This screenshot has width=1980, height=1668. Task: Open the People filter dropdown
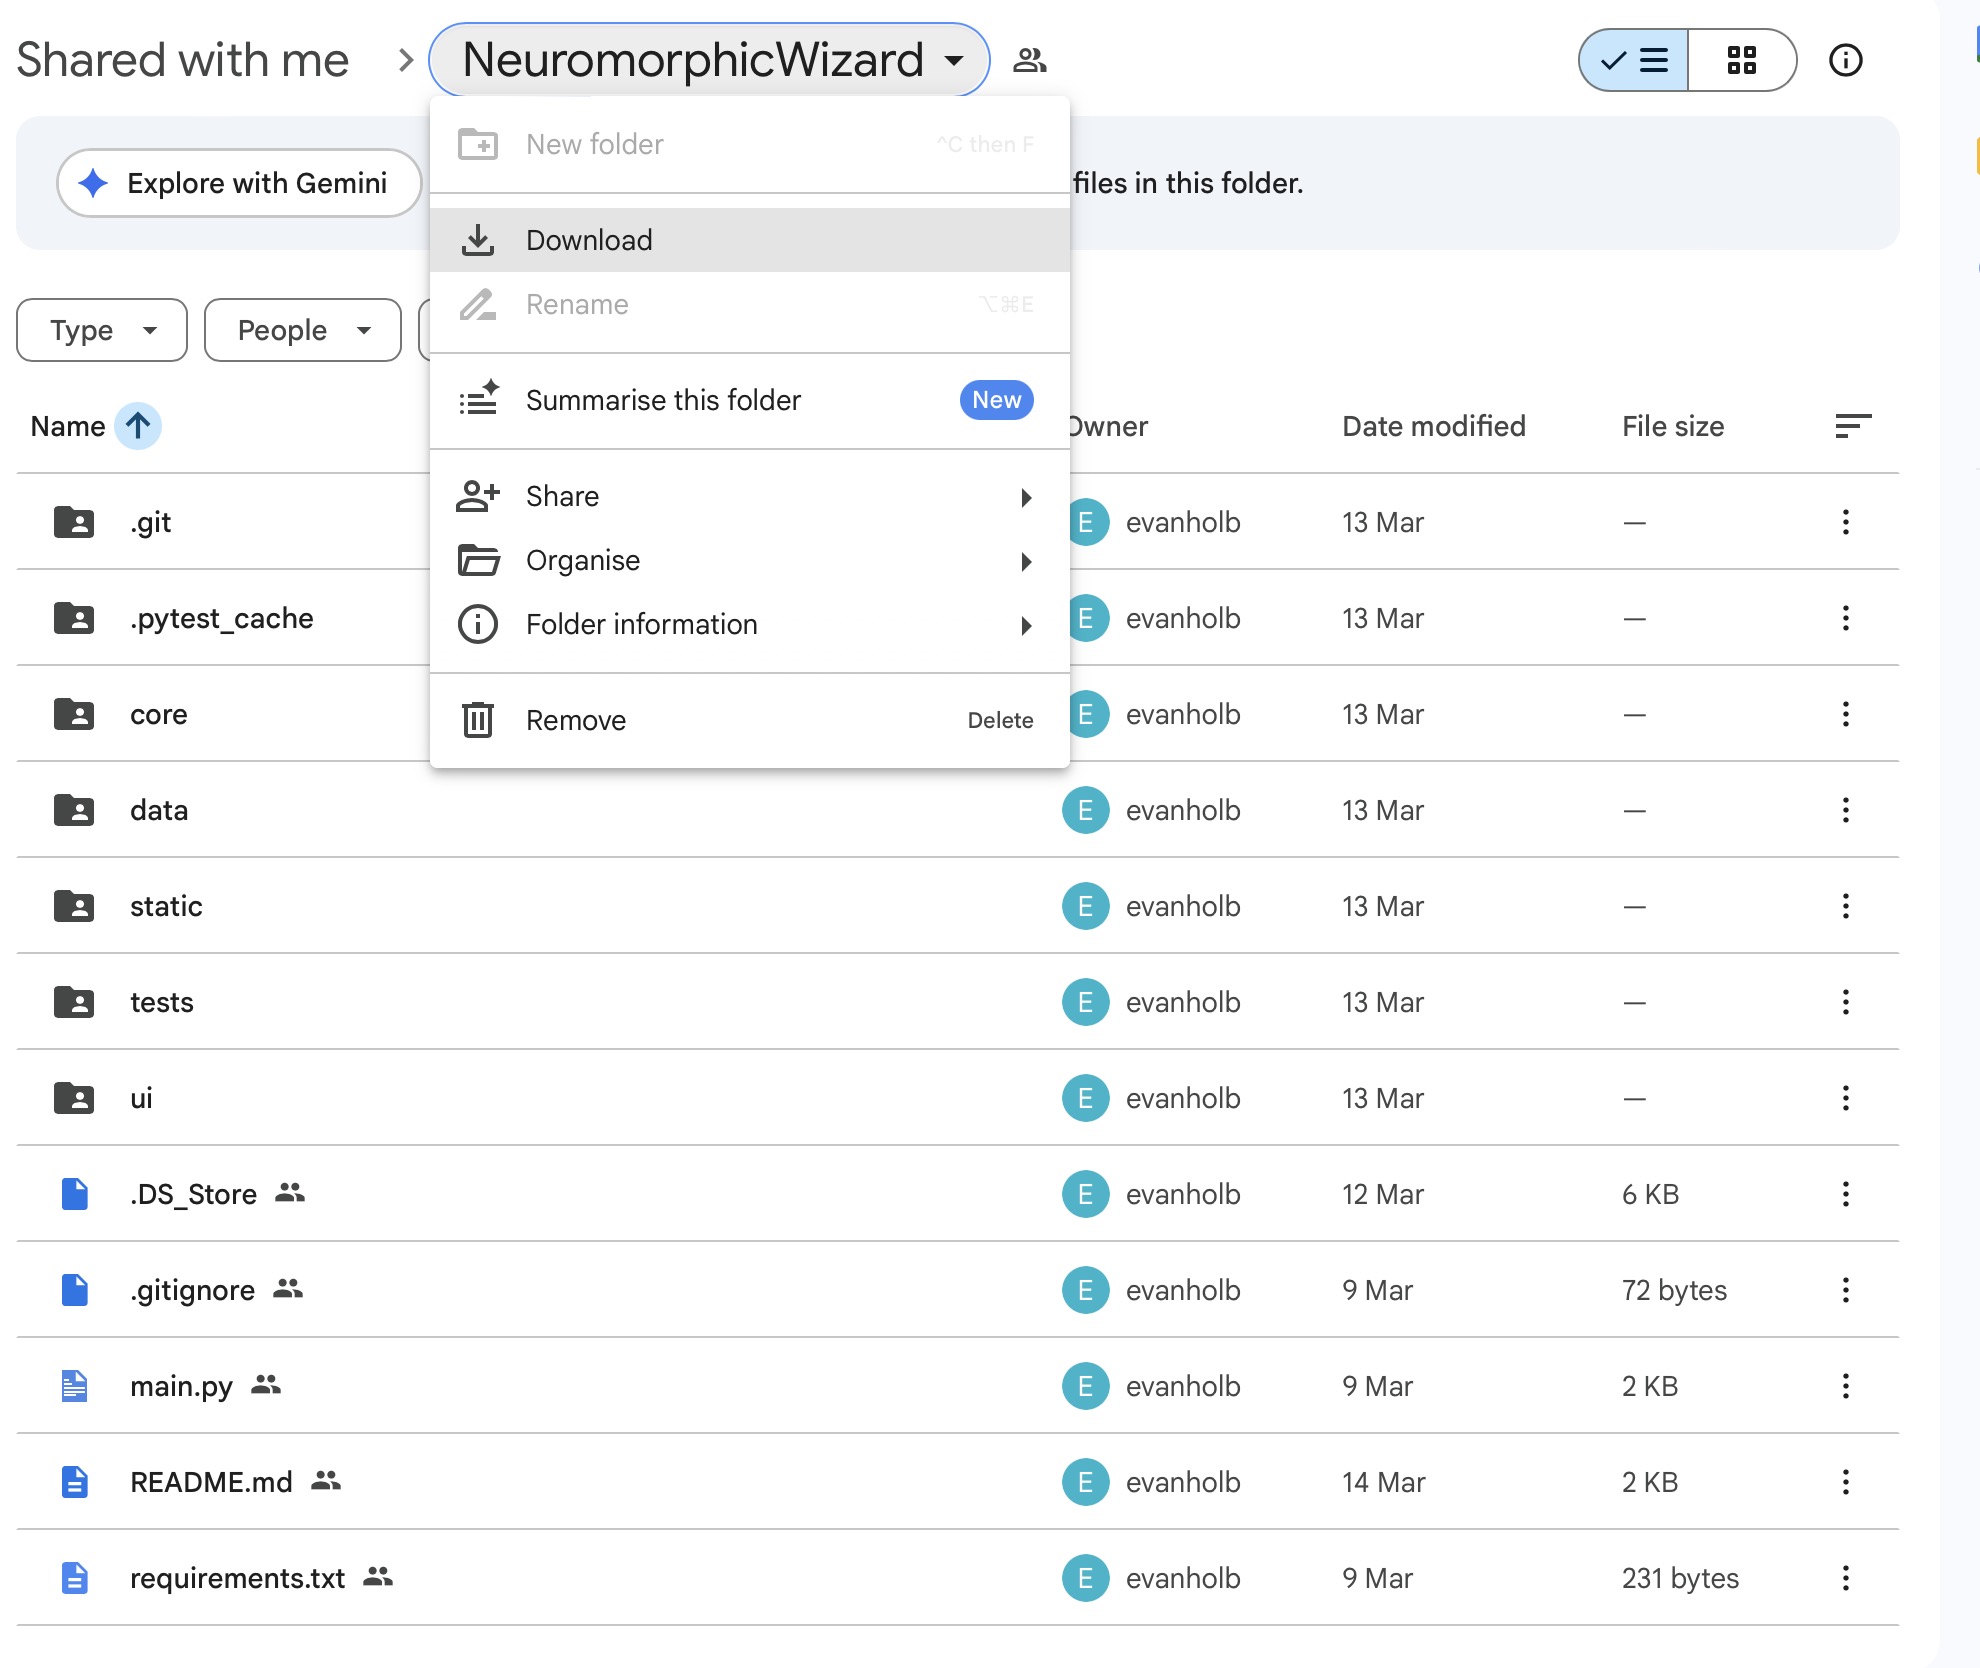pos(301,330)
